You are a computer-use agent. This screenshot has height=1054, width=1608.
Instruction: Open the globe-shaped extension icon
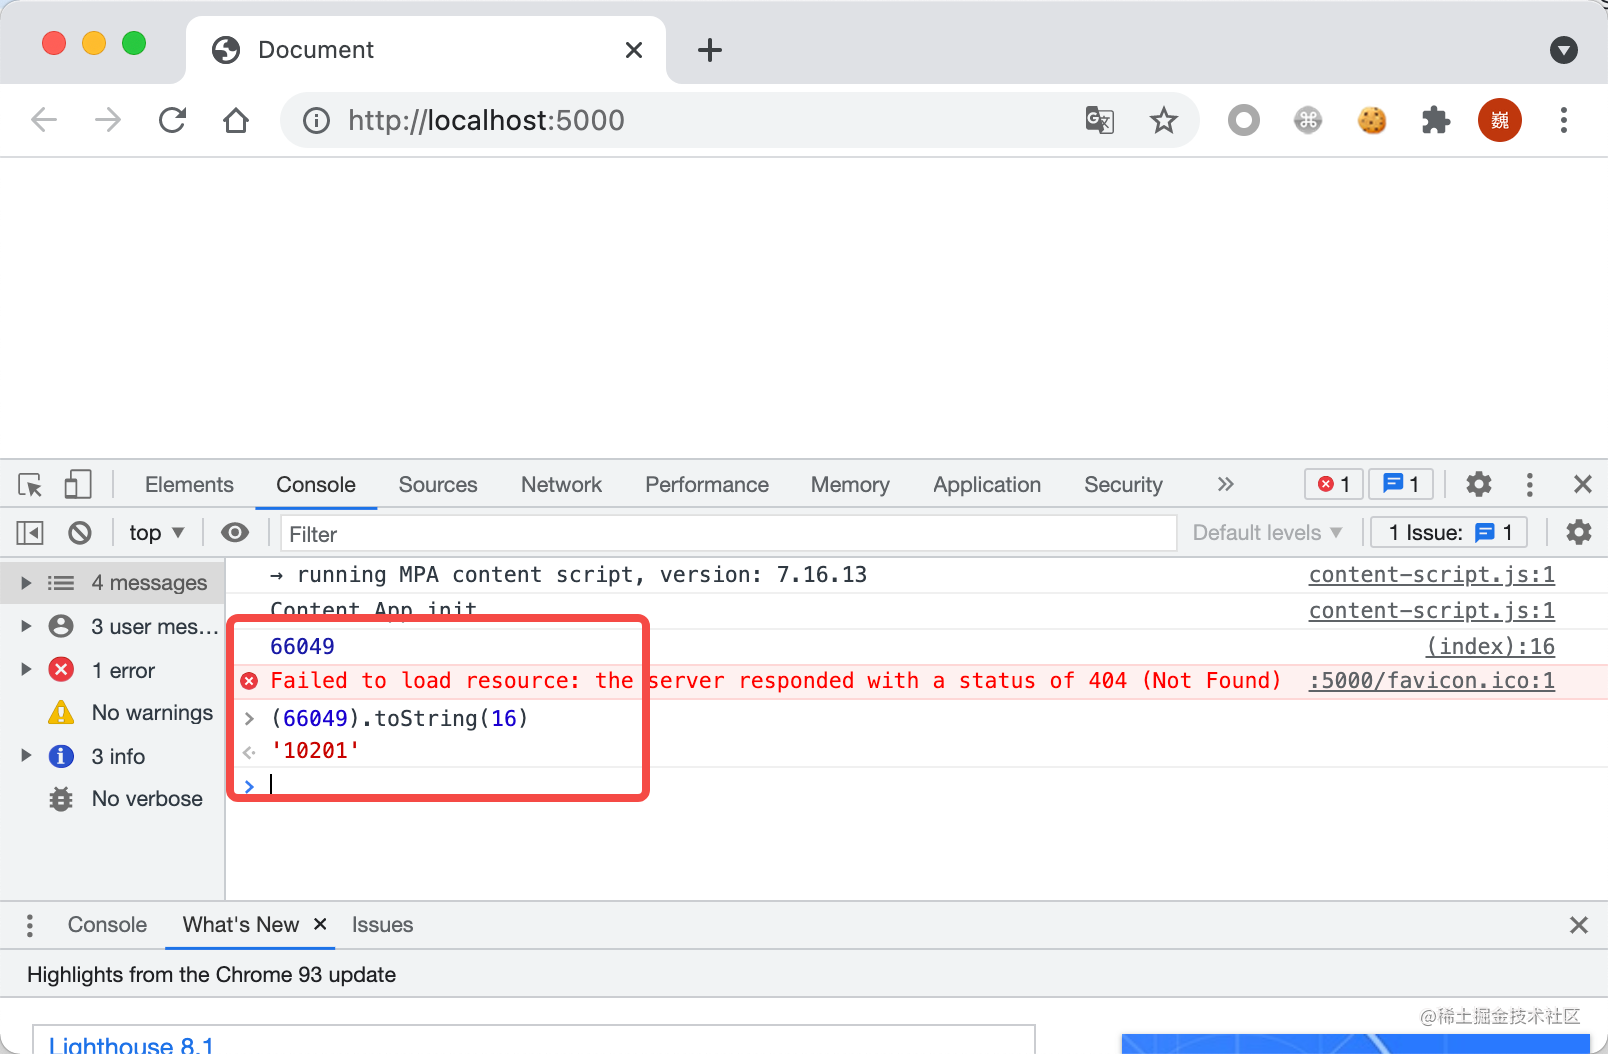[1308, 121]
